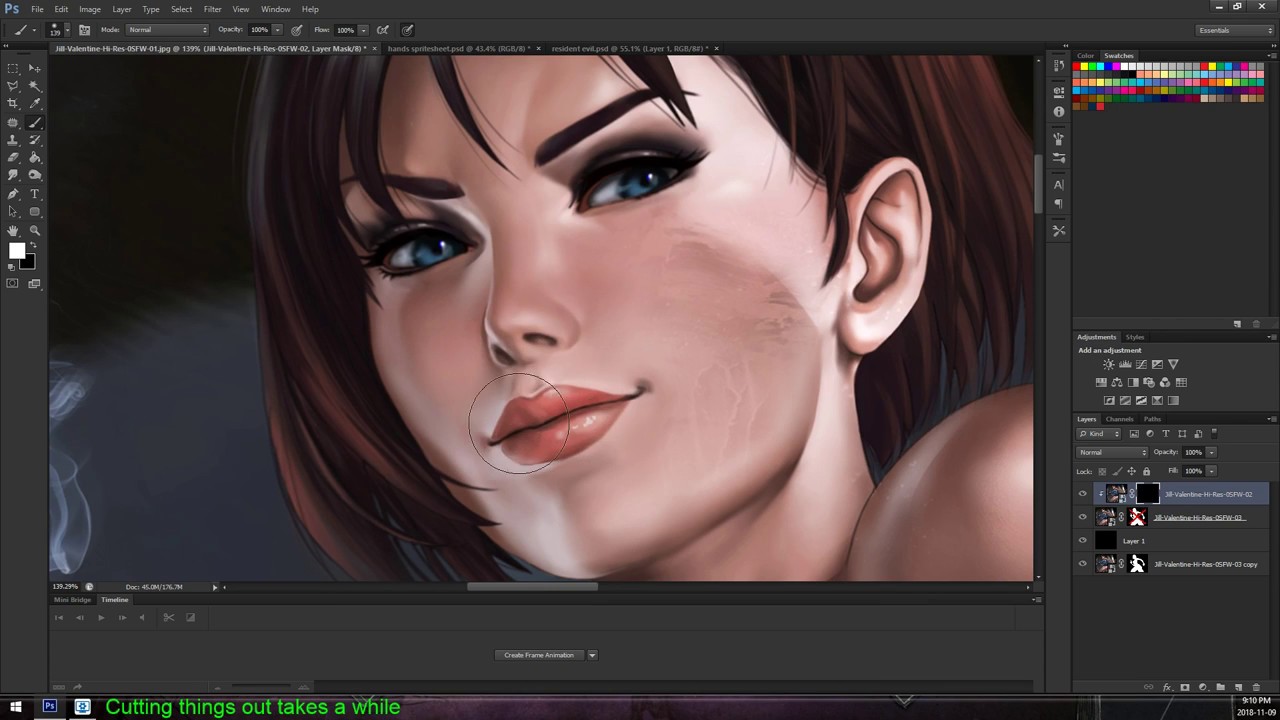Toggle Quick Mask mode
The height and width of the screenshot is (720, 1280).
pyautogui.click(x=13, y=284)
